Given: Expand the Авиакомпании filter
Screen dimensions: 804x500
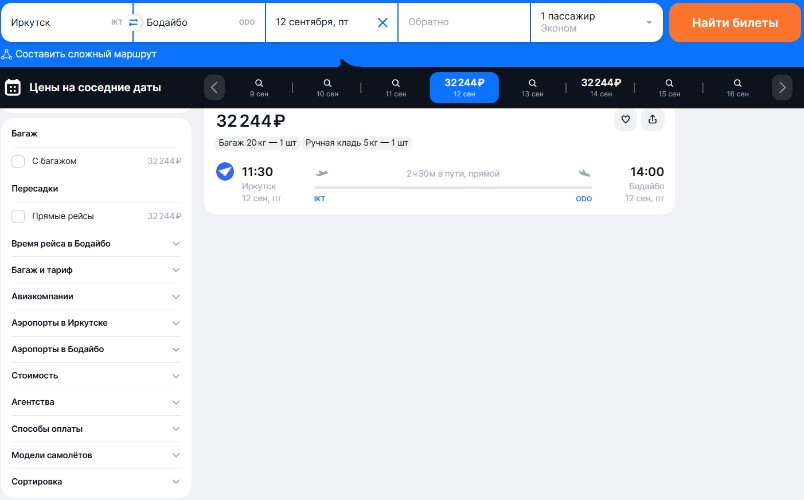Looking at the screenshot, I should [96, 296].
